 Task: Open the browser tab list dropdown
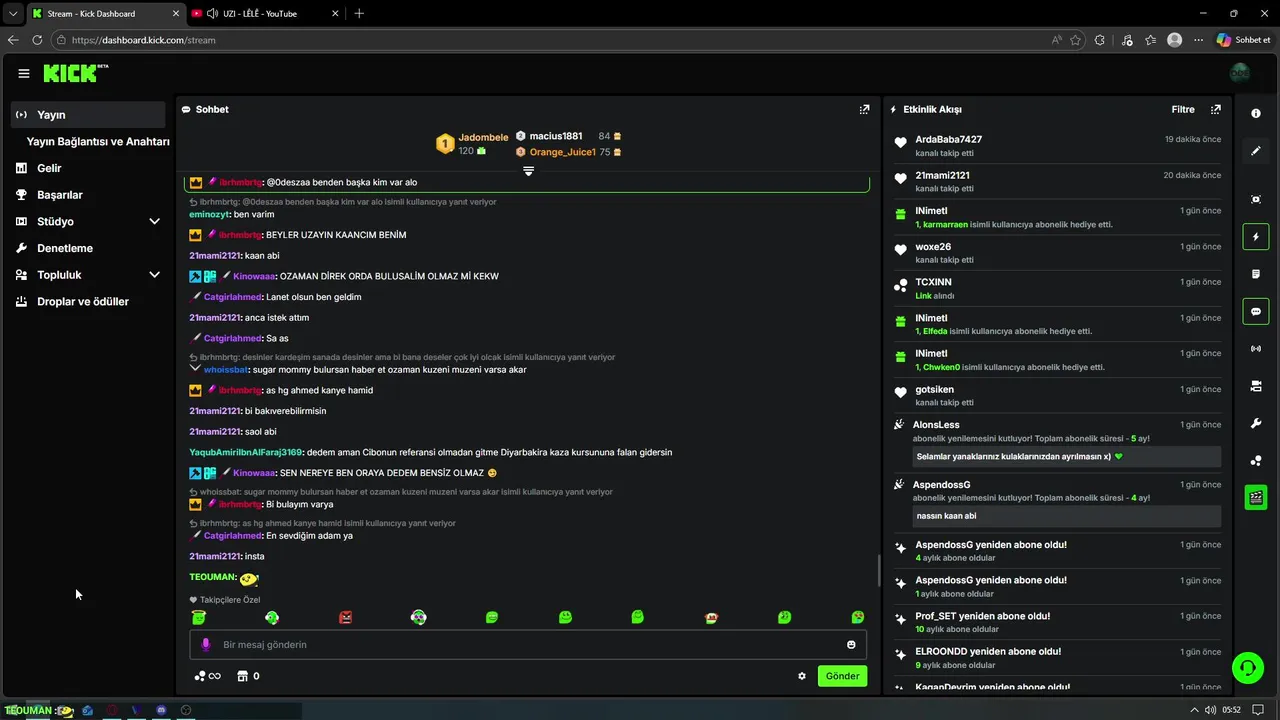pyautogui.click(x=13, y=13)
